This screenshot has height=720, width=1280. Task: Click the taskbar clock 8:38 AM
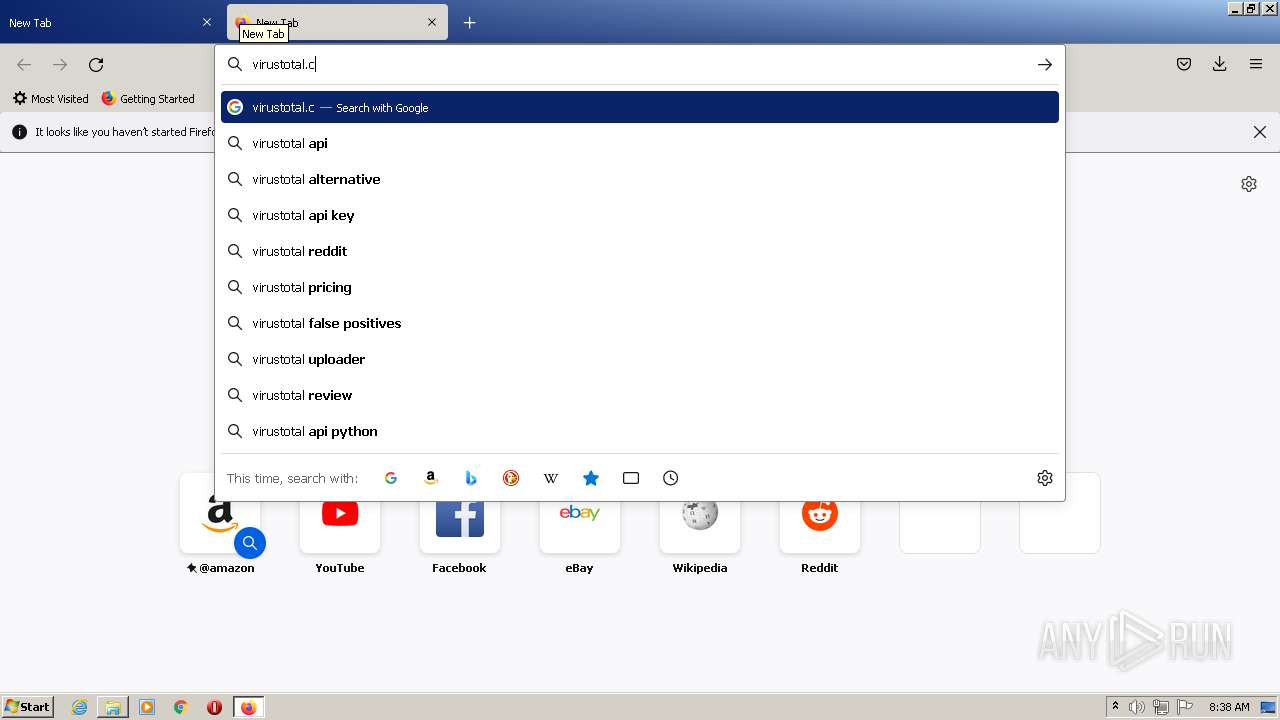coord(1229,707)
